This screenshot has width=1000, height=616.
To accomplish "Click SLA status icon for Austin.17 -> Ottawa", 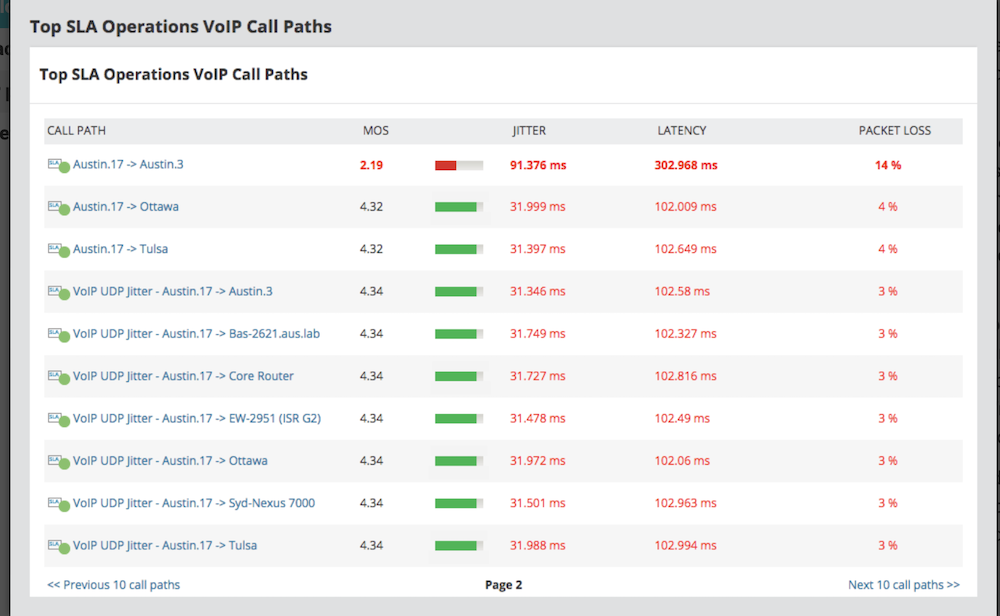I will (58, 207).
